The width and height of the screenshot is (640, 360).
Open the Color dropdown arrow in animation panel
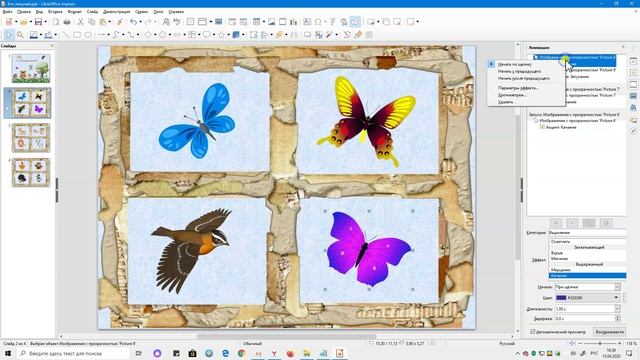tap(616, 298)
